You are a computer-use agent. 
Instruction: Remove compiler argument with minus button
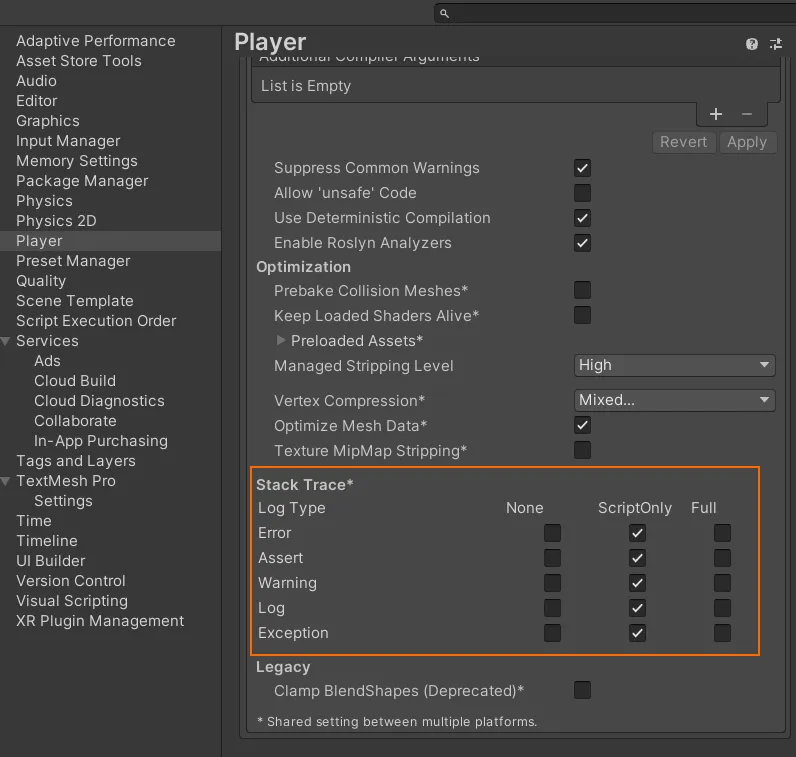tap(747, 114)
